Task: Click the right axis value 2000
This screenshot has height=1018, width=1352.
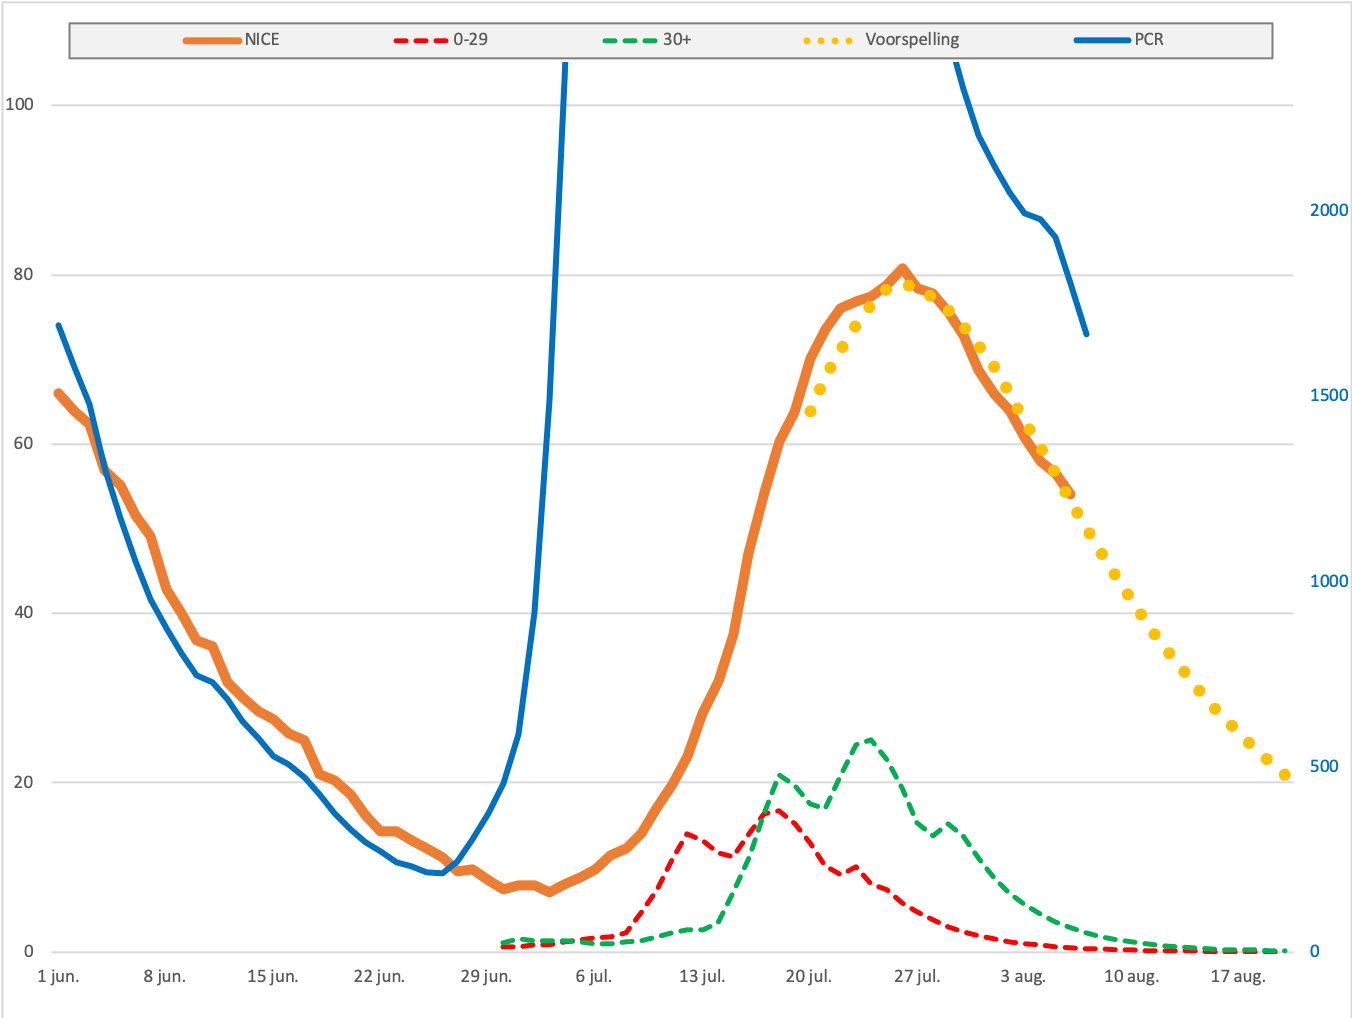Action: 1329,210
